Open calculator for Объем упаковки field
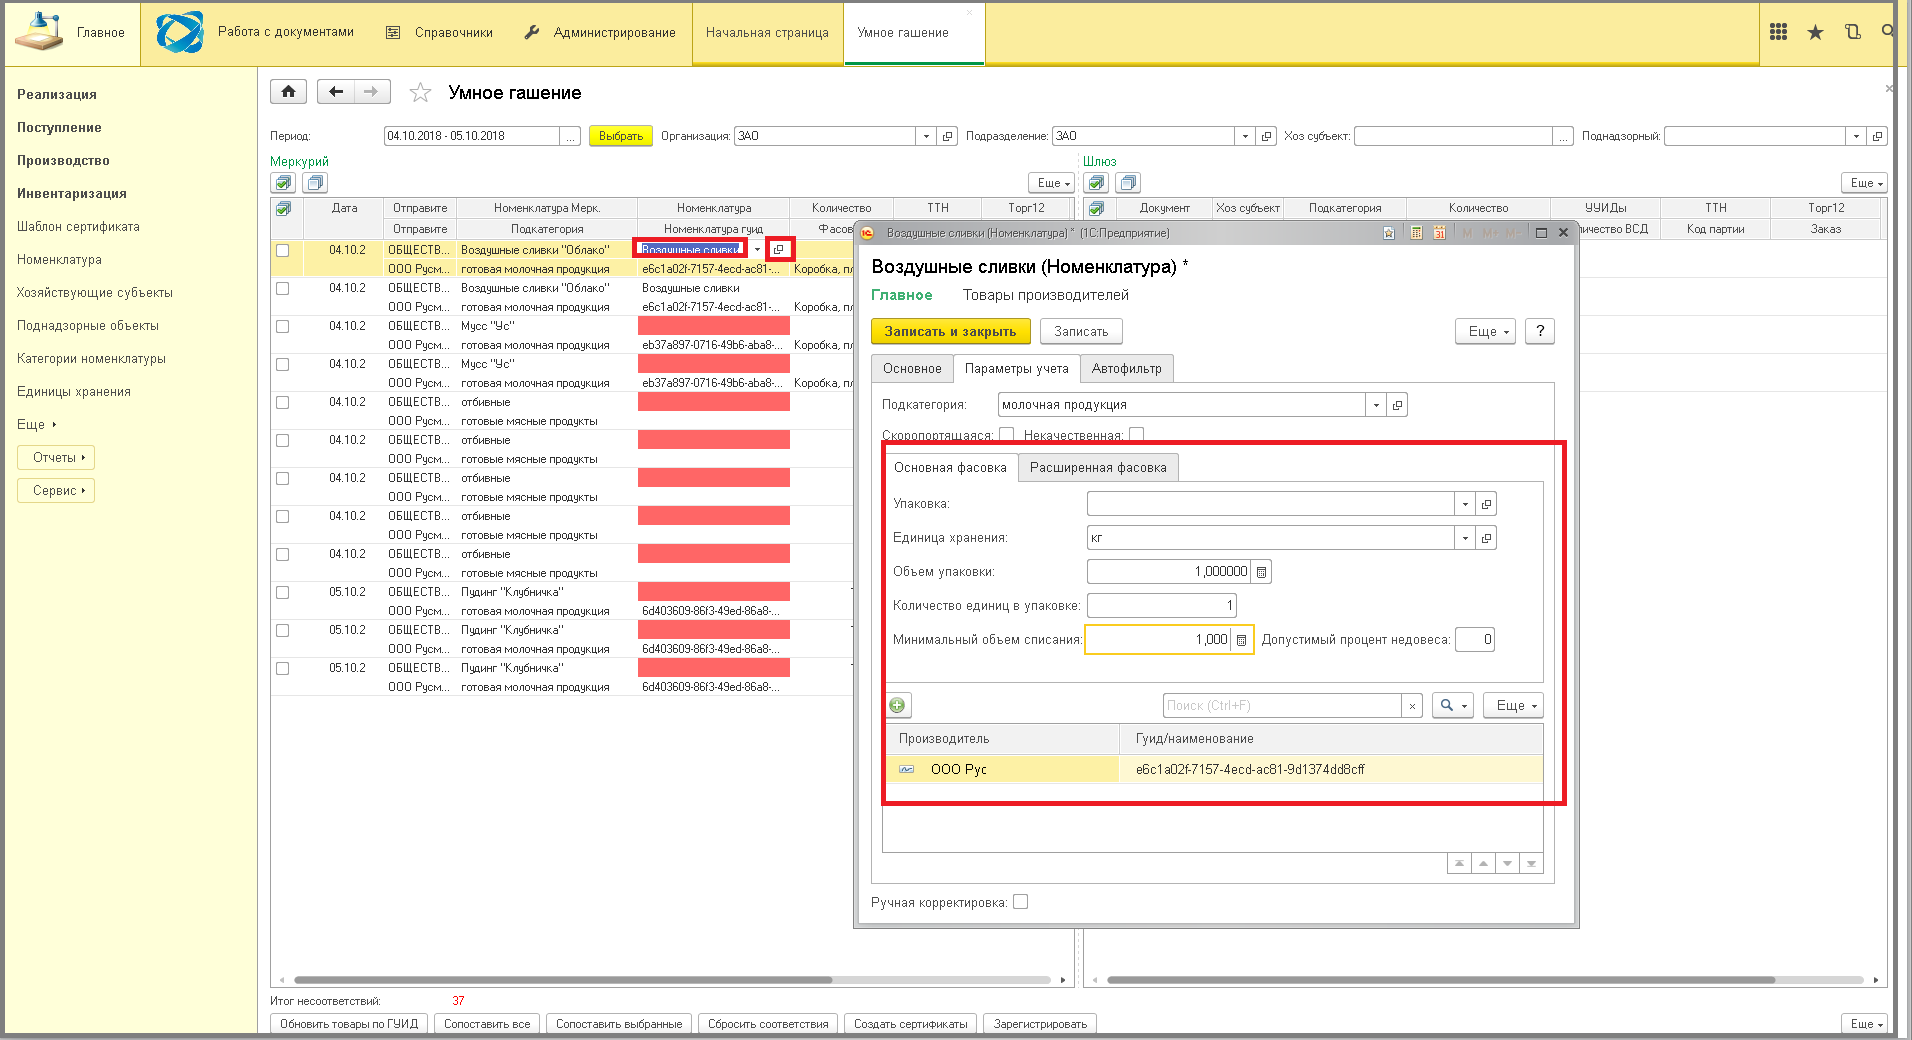The height and width of the screenshot is (1040, 1912). pos(1262,572)
